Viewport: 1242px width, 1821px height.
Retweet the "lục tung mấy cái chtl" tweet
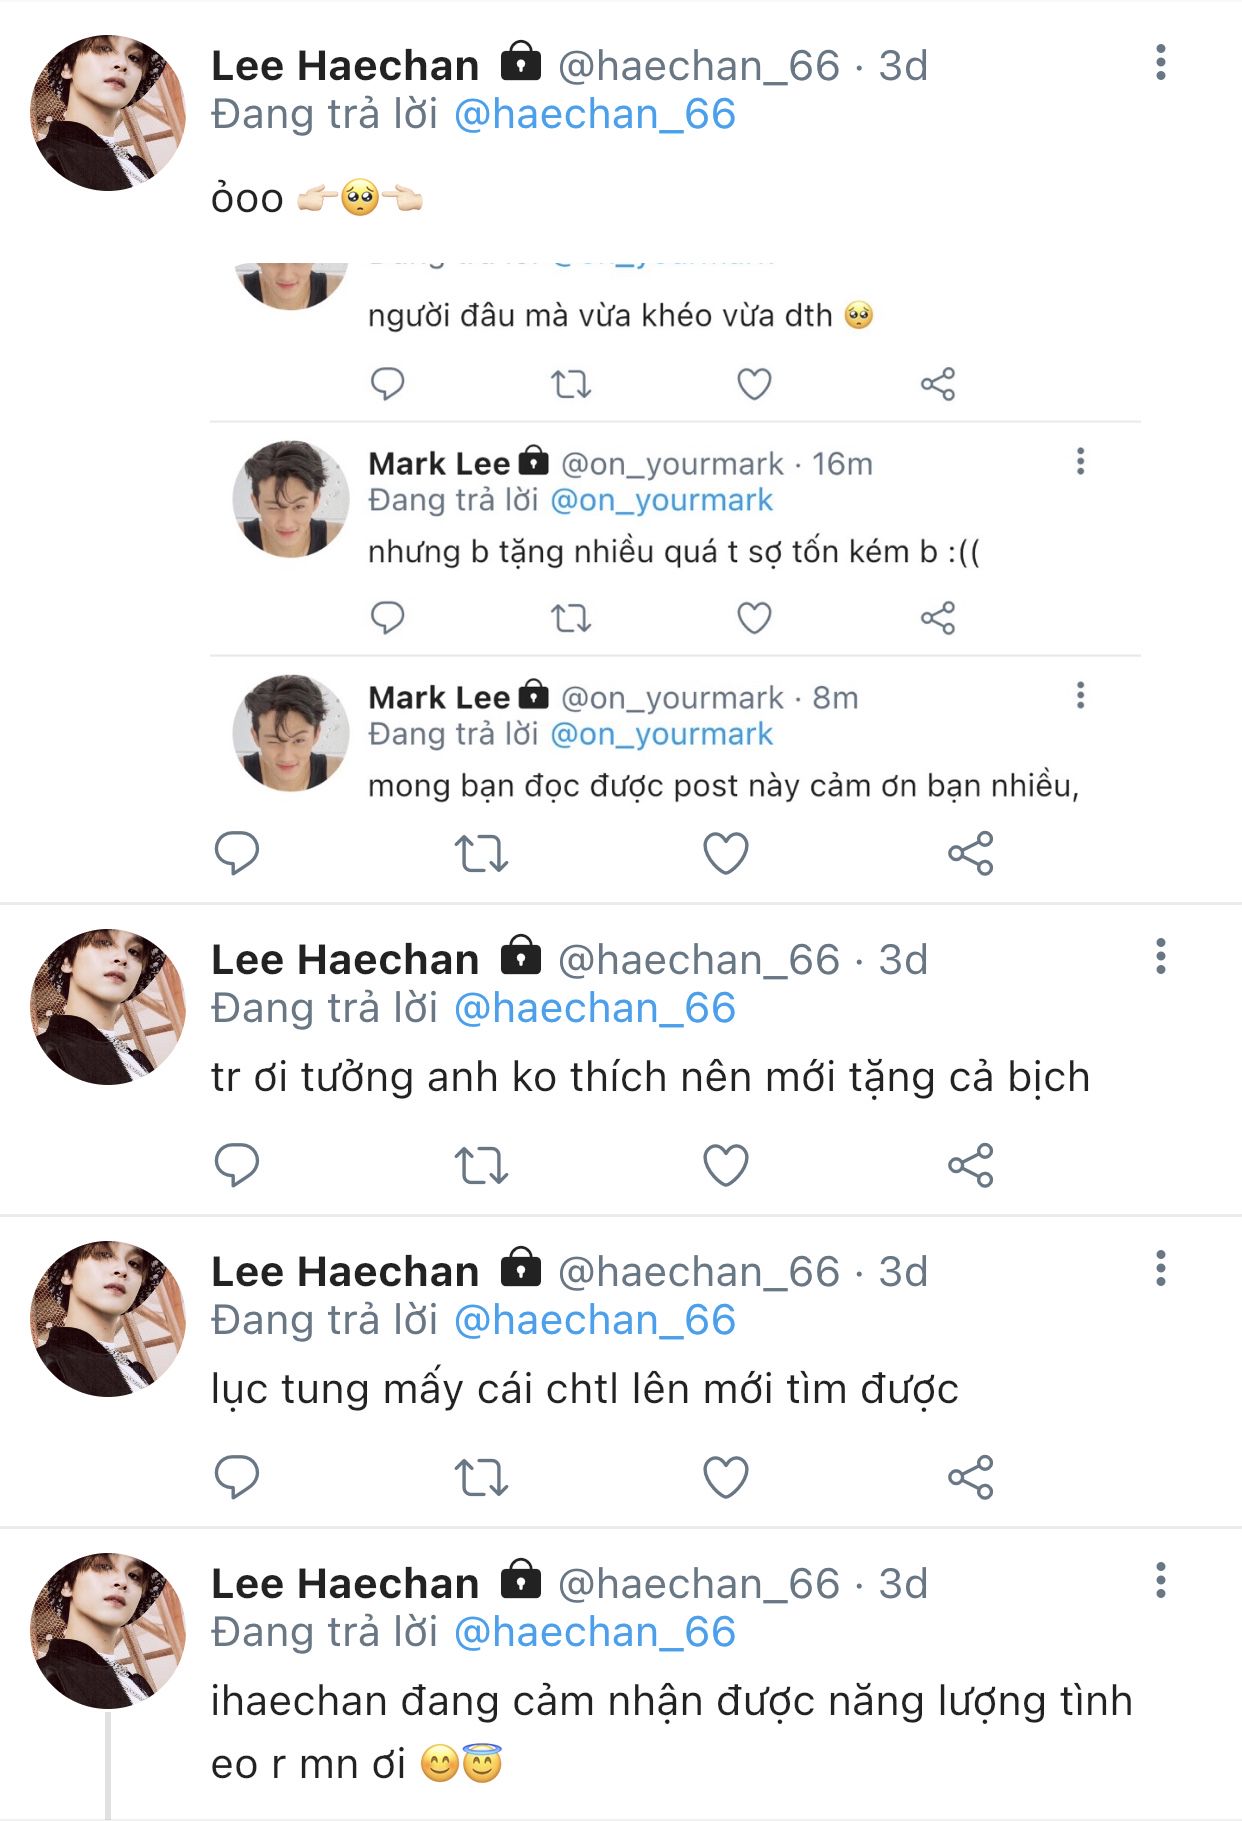pyautogui.click(x=481, y=1477)
